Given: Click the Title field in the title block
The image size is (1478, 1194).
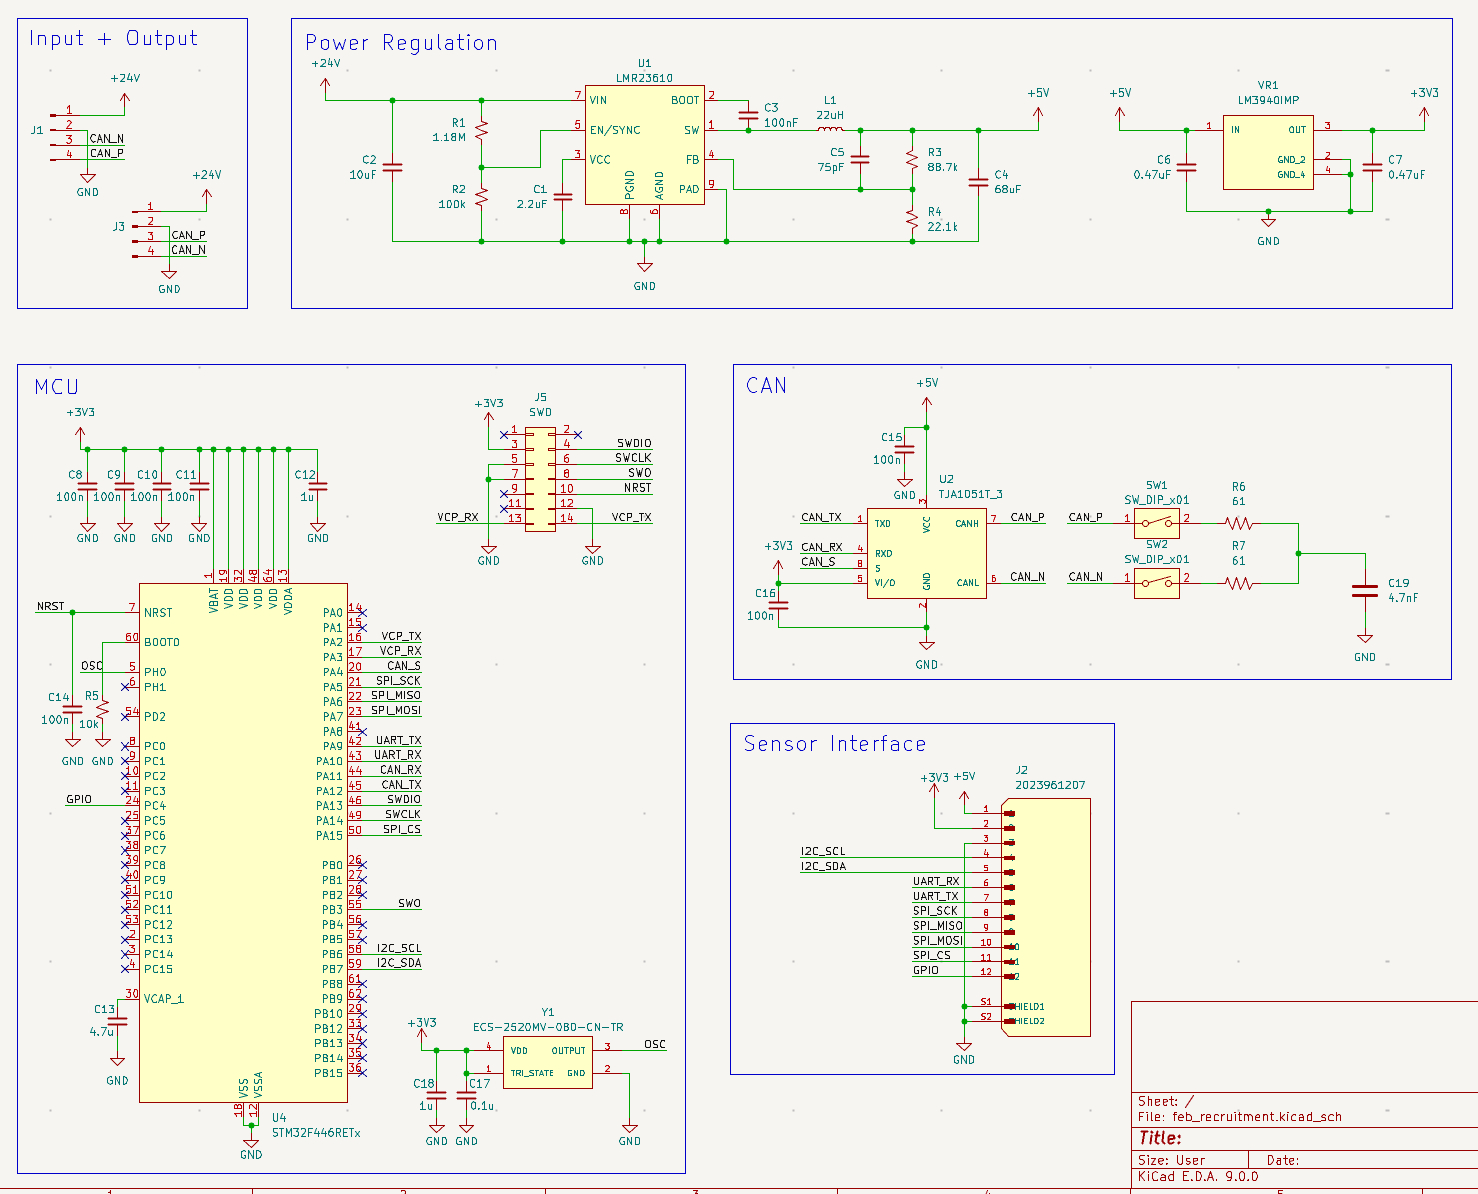Looking at the screenshot, I should click(x=1160, y=1138).
